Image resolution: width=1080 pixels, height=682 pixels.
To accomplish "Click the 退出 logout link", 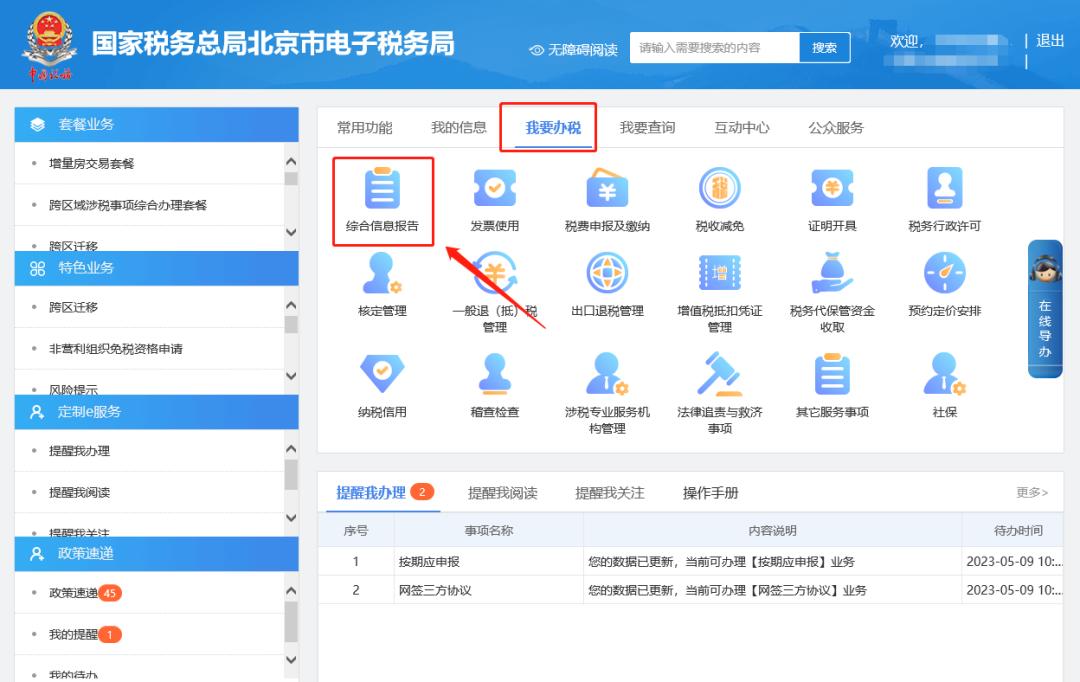I will pos(1050,41).
